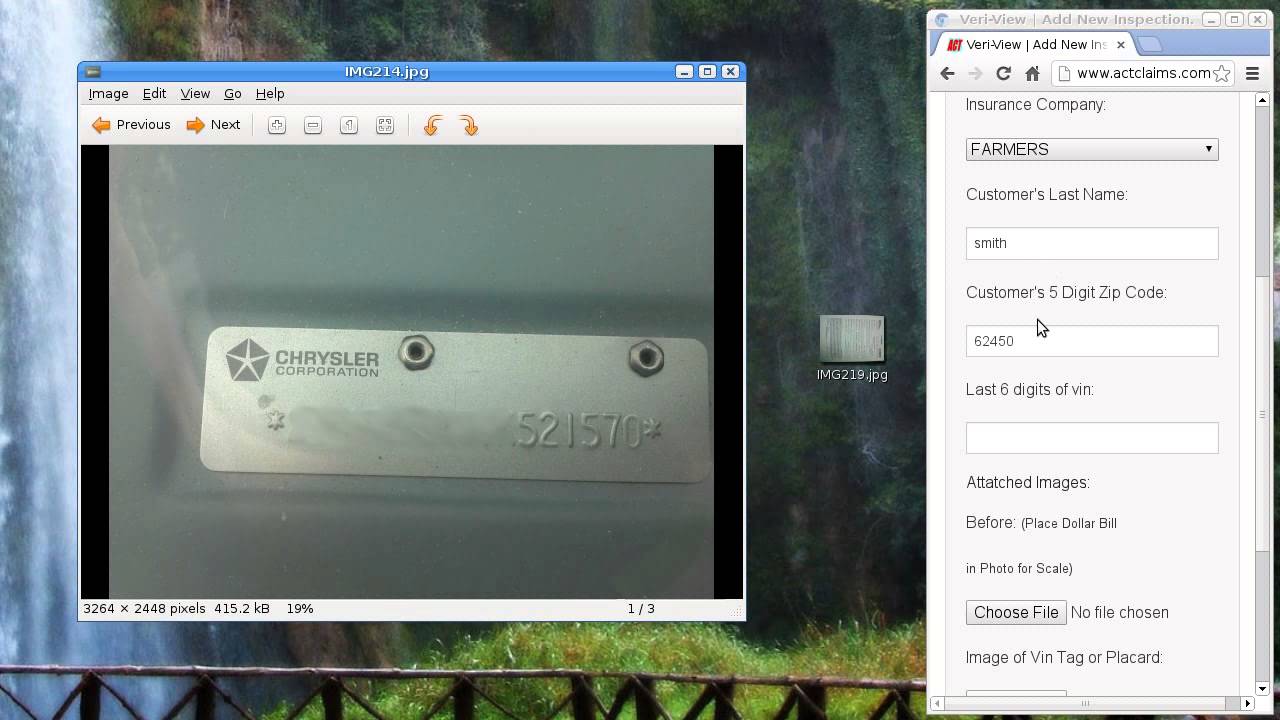Minimize the IMG214.jpg viewer window
The height and width of the screenshot is (720, 1280).
tap(684, 71)
